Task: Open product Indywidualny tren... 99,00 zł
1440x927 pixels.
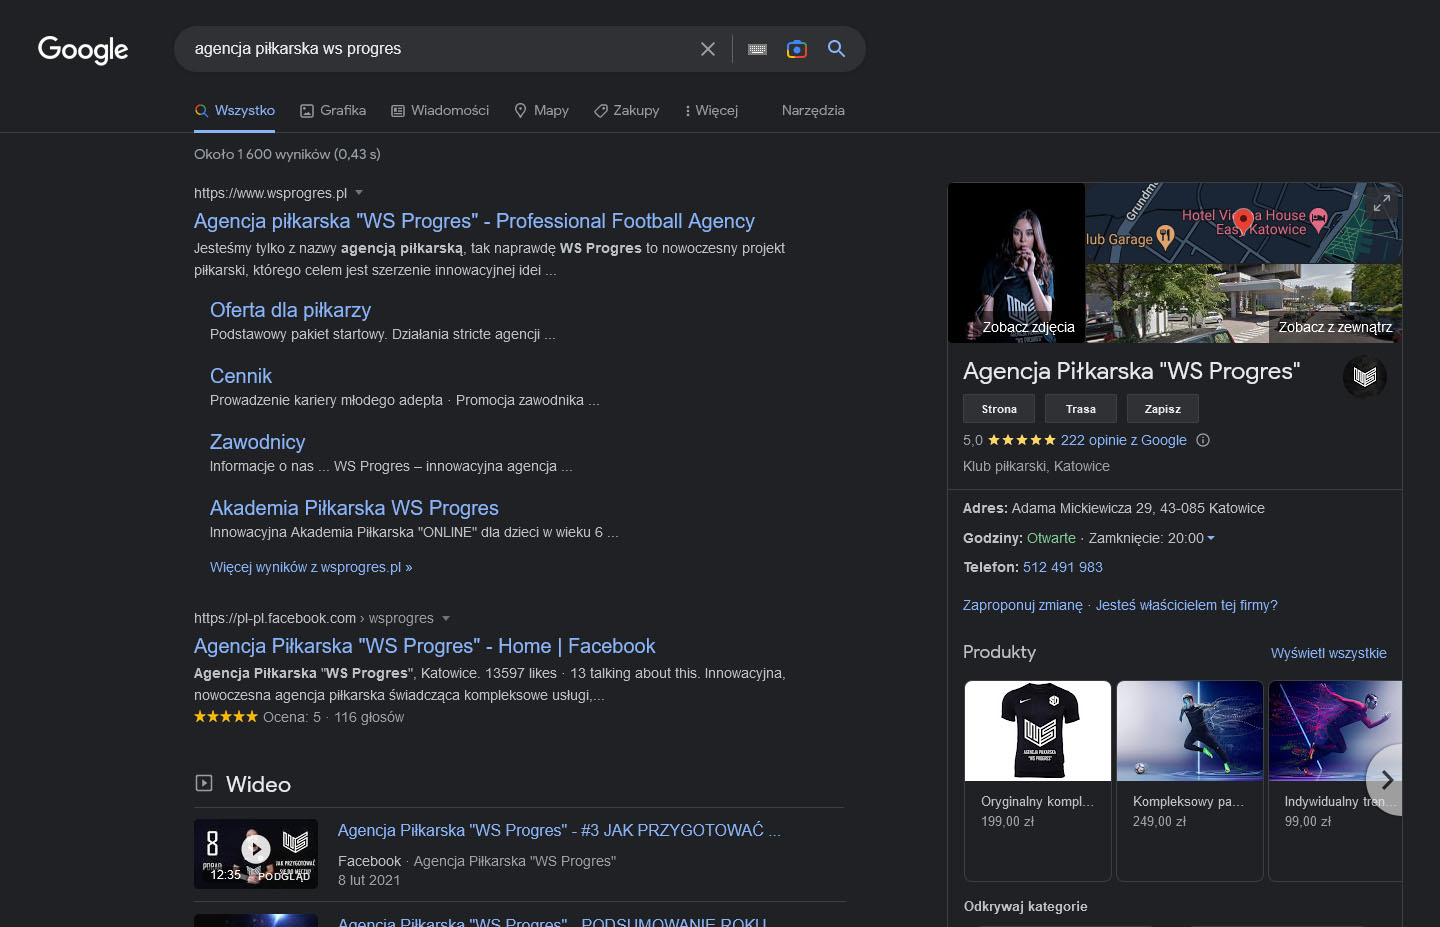Action: [x=1335, y=781]
